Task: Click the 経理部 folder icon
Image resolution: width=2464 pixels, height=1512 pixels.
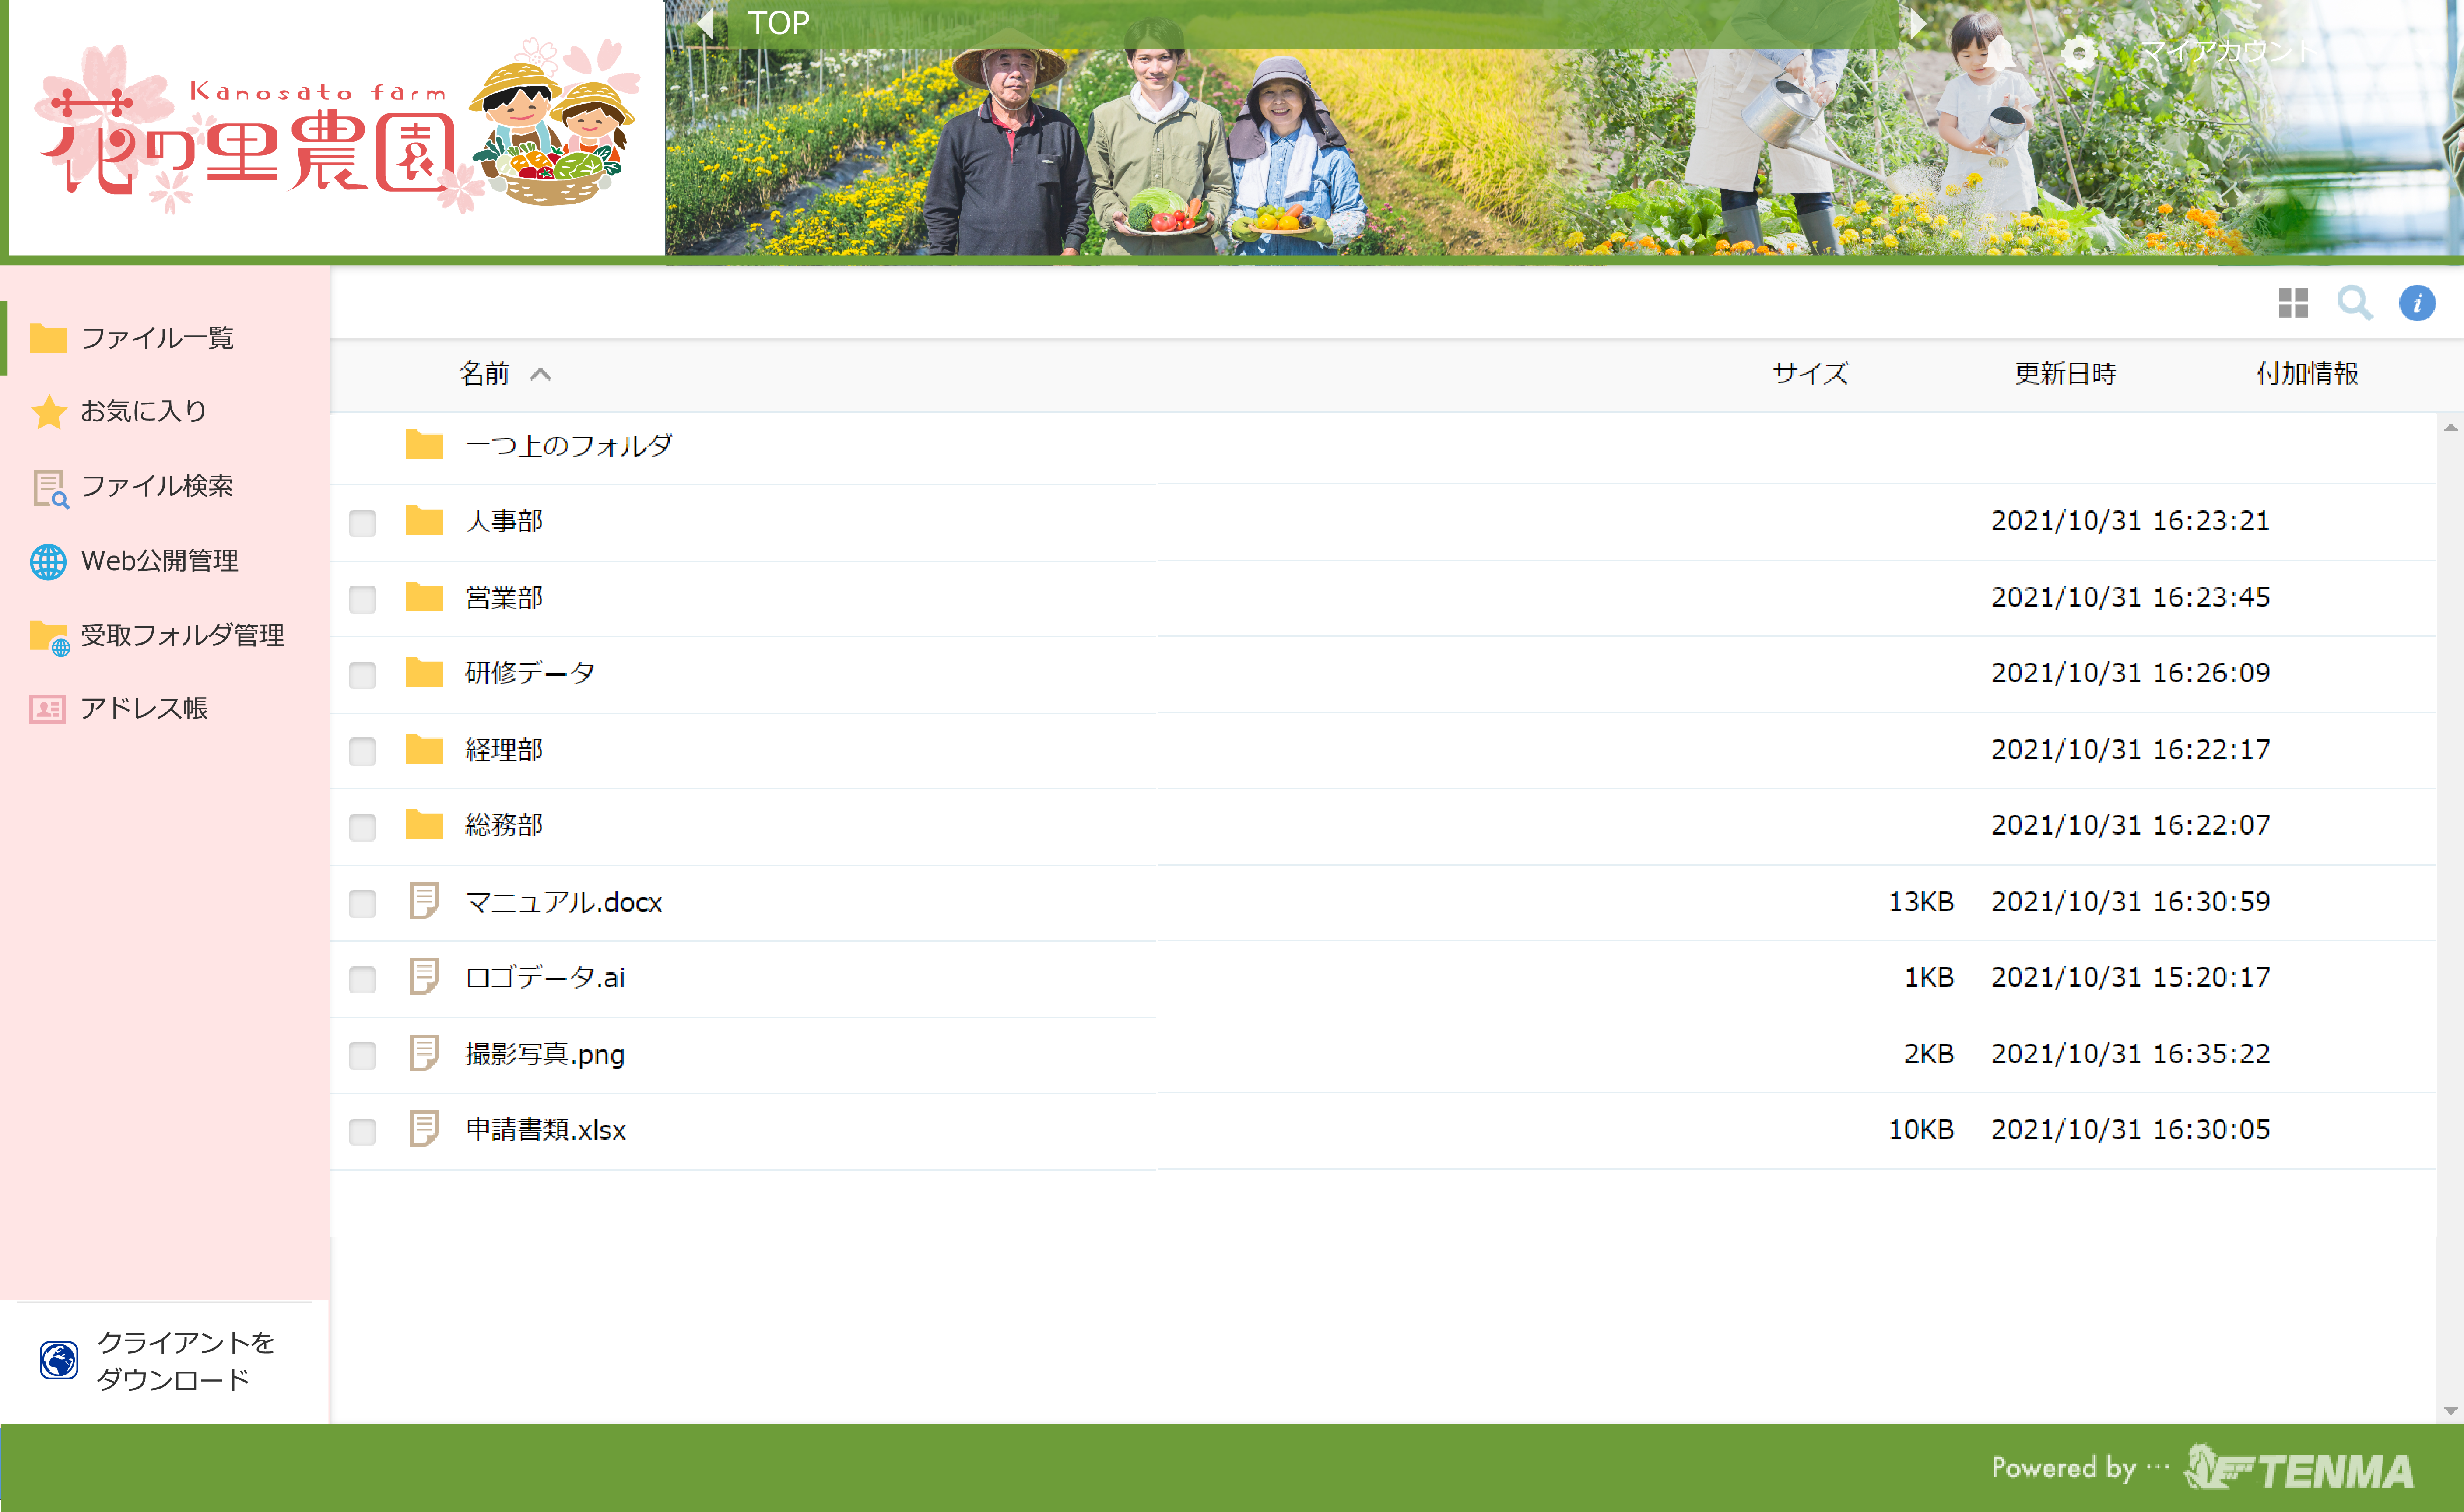Action: pyautogui.click(x=424, y=749)
